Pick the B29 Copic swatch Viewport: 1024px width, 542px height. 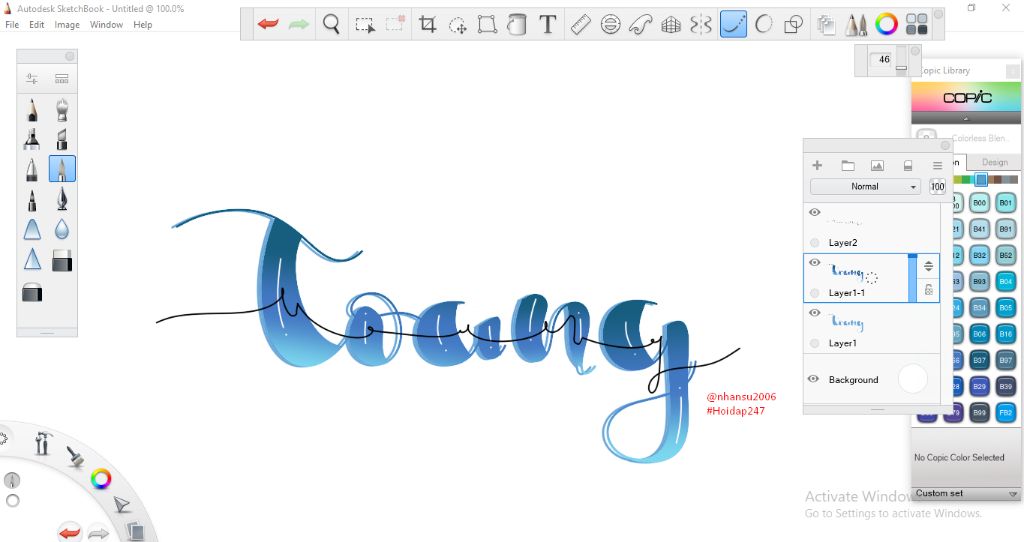click(979, 386)
